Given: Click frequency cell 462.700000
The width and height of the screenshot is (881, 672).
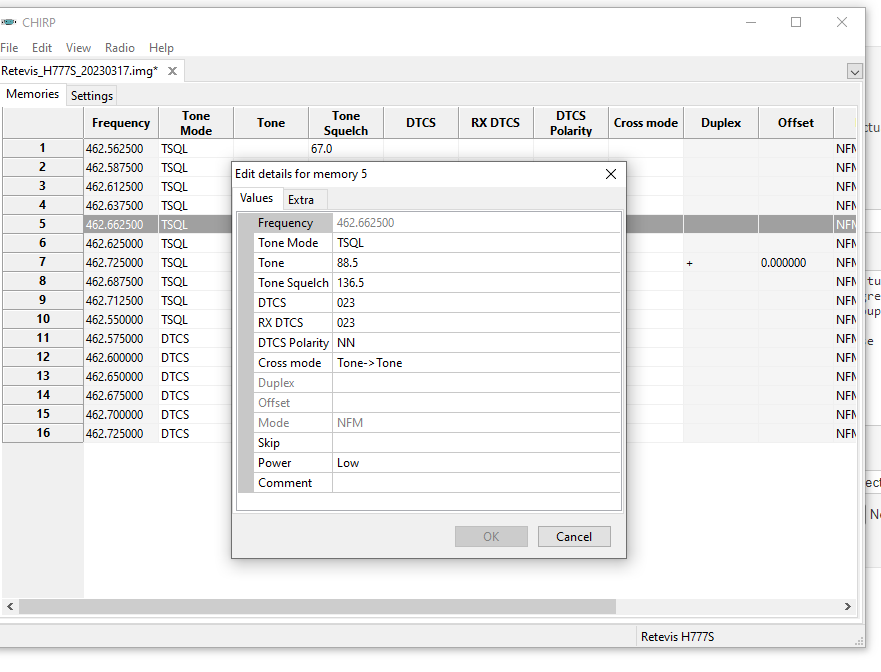Looking at the screenshot, I should point(121,415).
